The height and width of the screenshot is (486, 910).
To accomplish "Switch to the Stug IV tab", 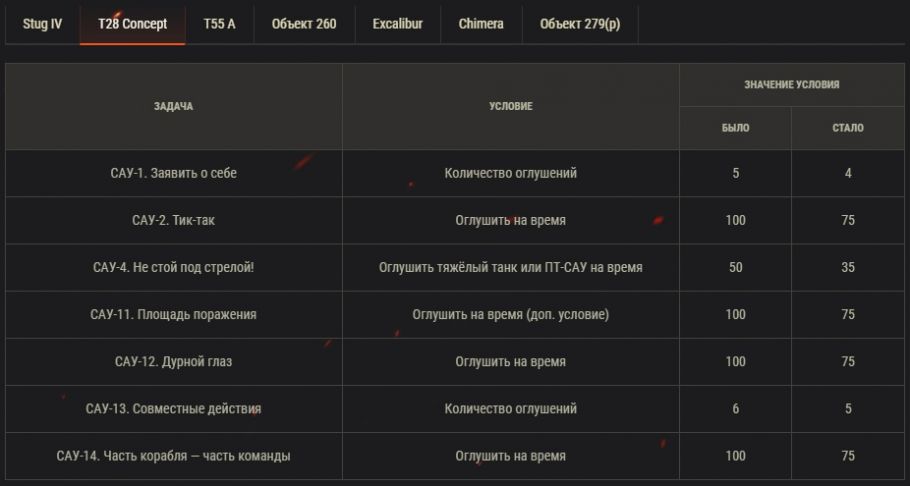I will tap(42, 23).
